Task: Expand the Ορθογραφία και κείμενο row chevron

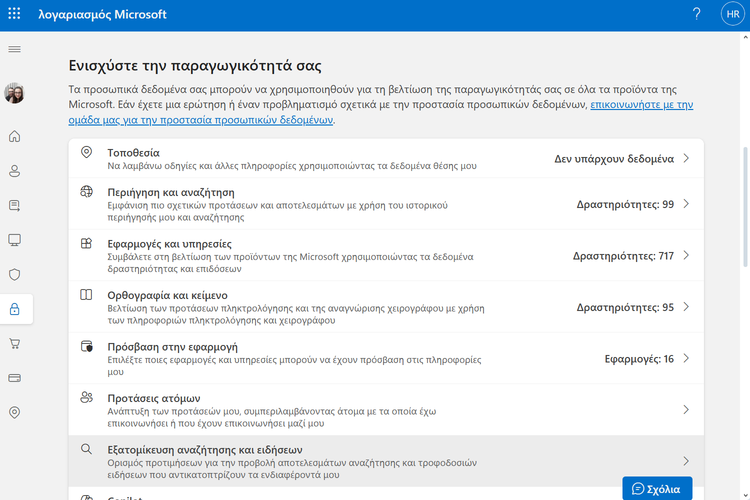Action: pos(686,307)
